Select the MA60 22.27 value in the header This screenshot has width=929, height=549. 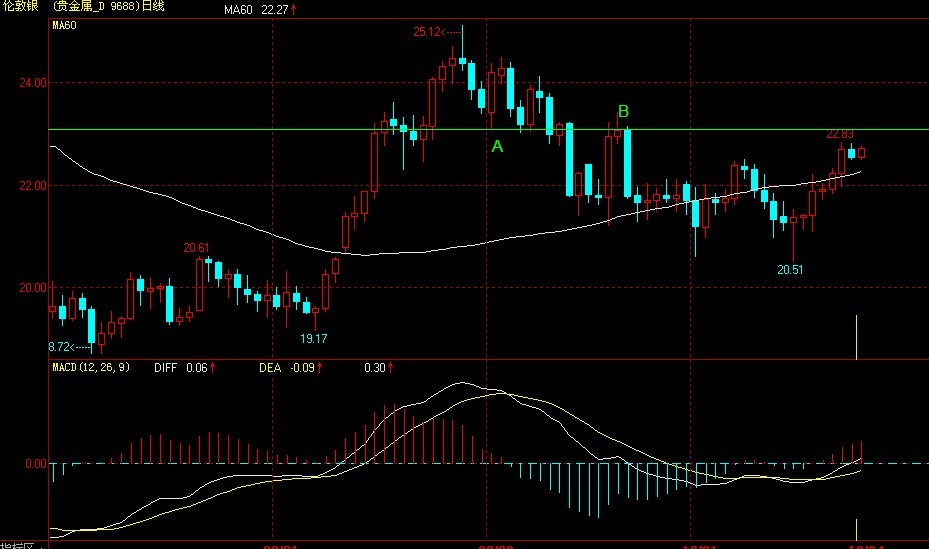[261, 9]
